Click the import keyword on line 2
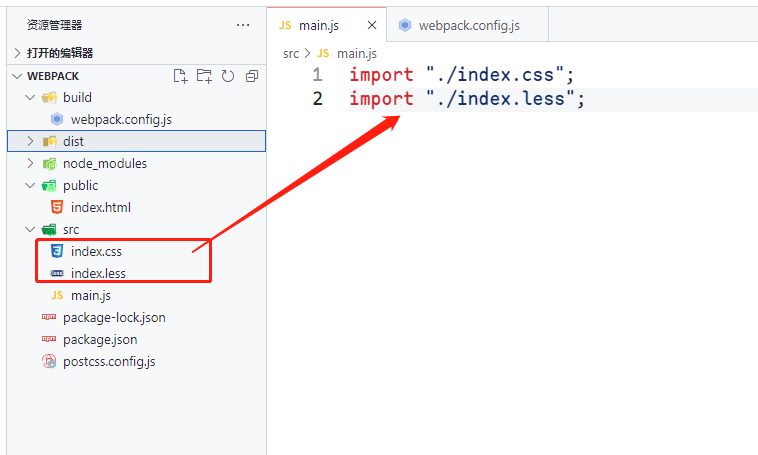This screenshot has width=758, height=455. [381, 99]
